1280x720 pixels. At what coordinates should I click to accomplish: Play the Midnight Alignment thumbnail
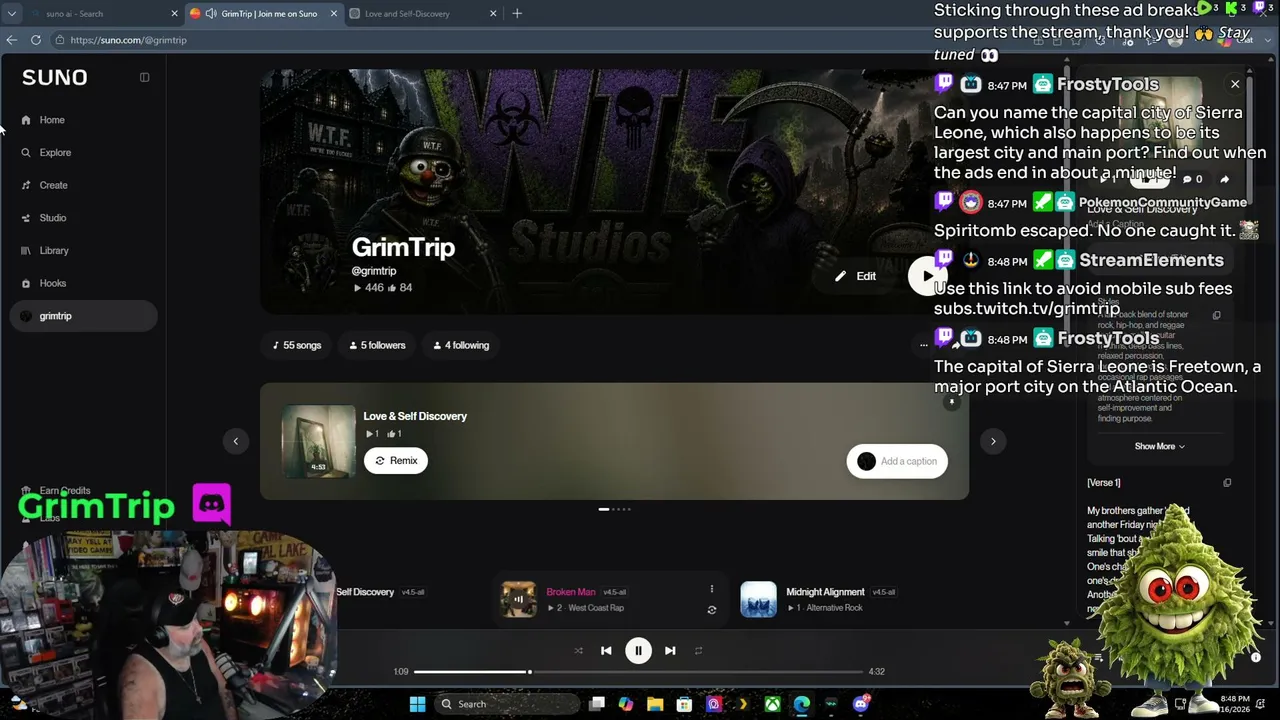click(758, 600)
